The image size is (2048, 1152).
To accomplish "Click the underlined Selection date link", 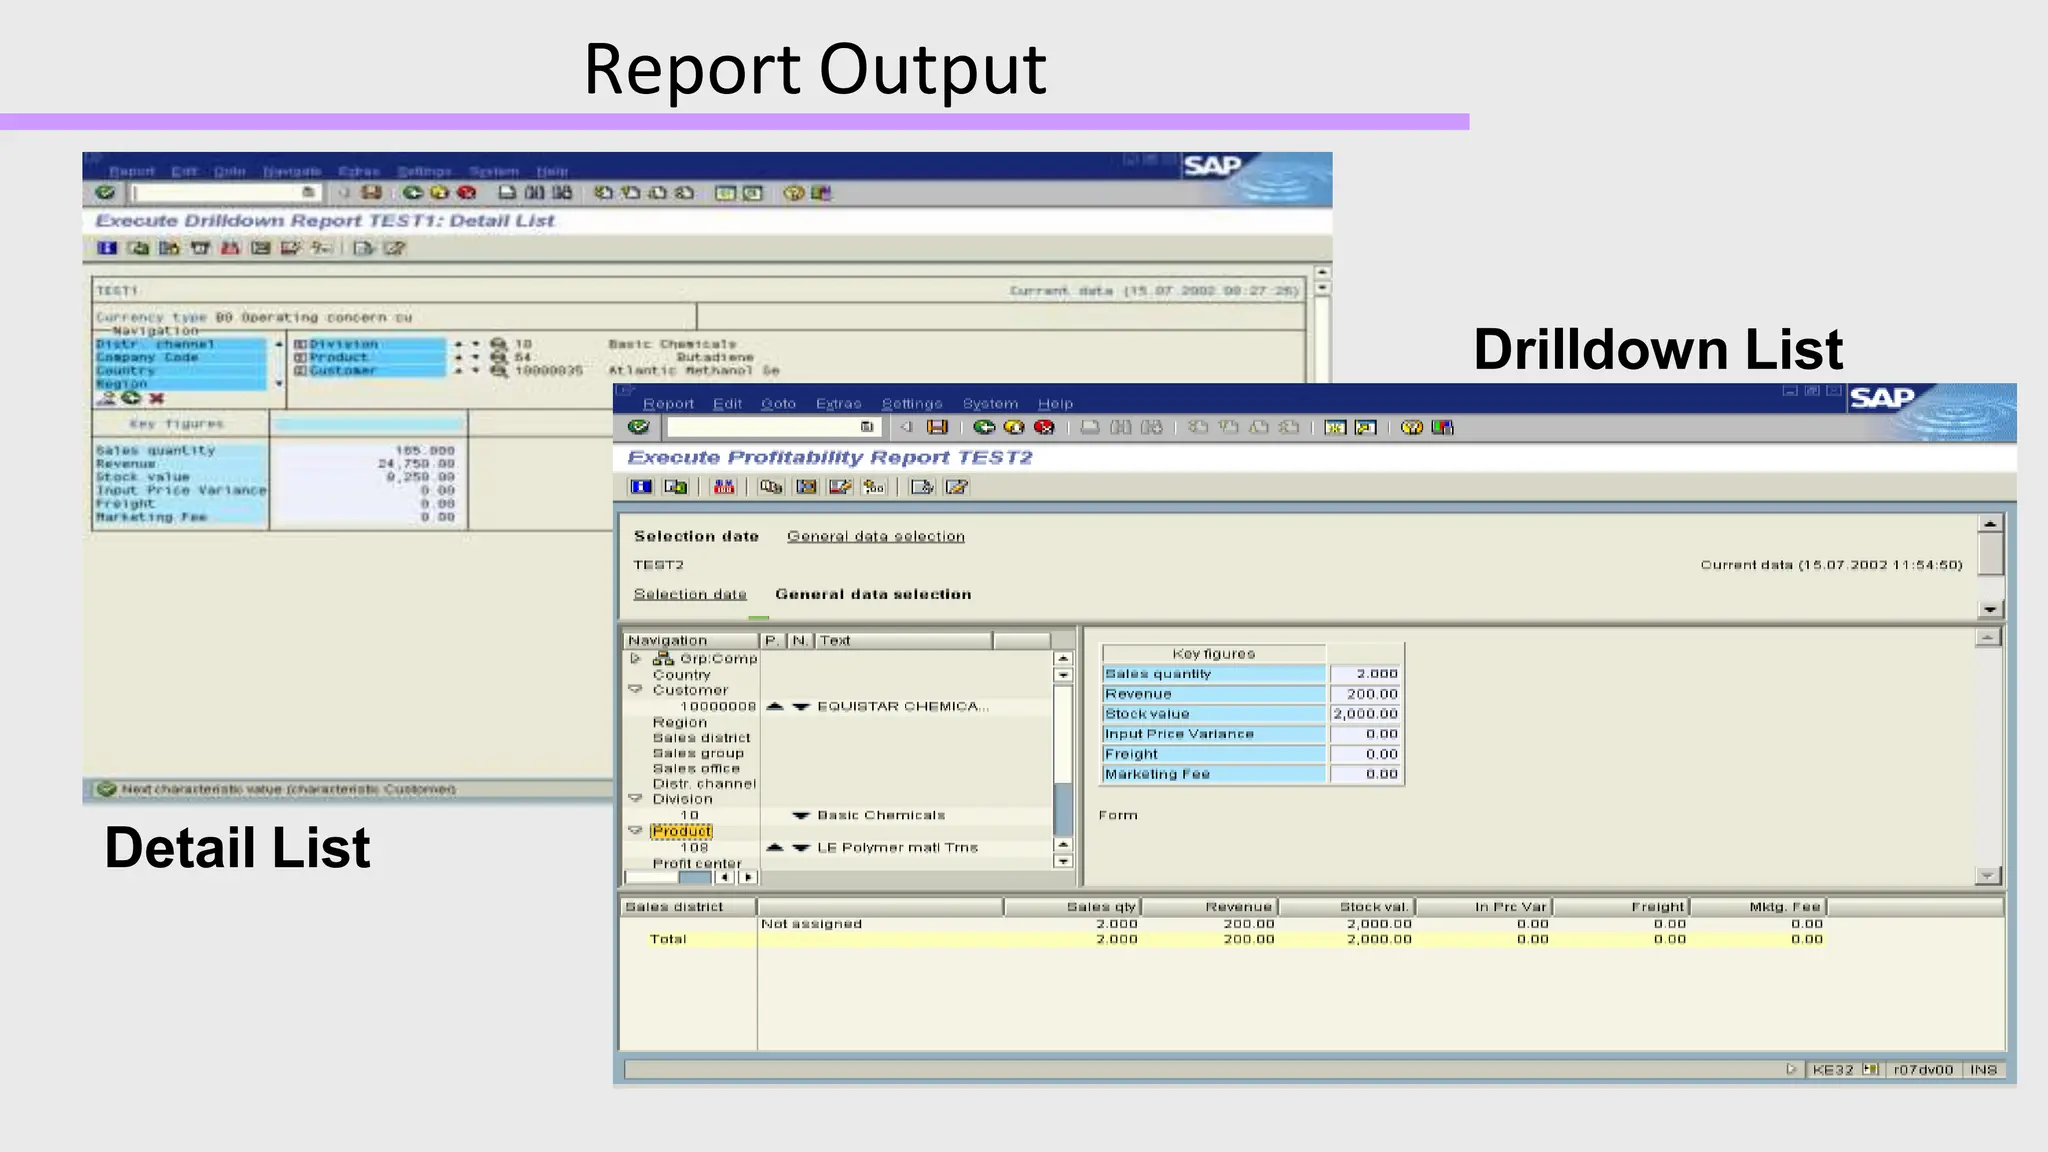I will point(690,594).
